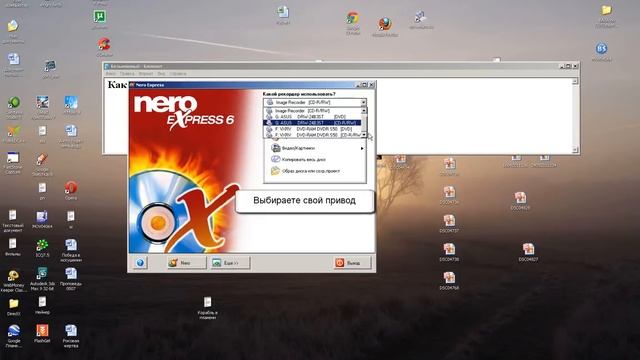The width and height of the screenshot is (640, 360).
Task: Pick F: DVD-RAM DVDR 550 [DVD] recorder
Action: tap(312, 129)
